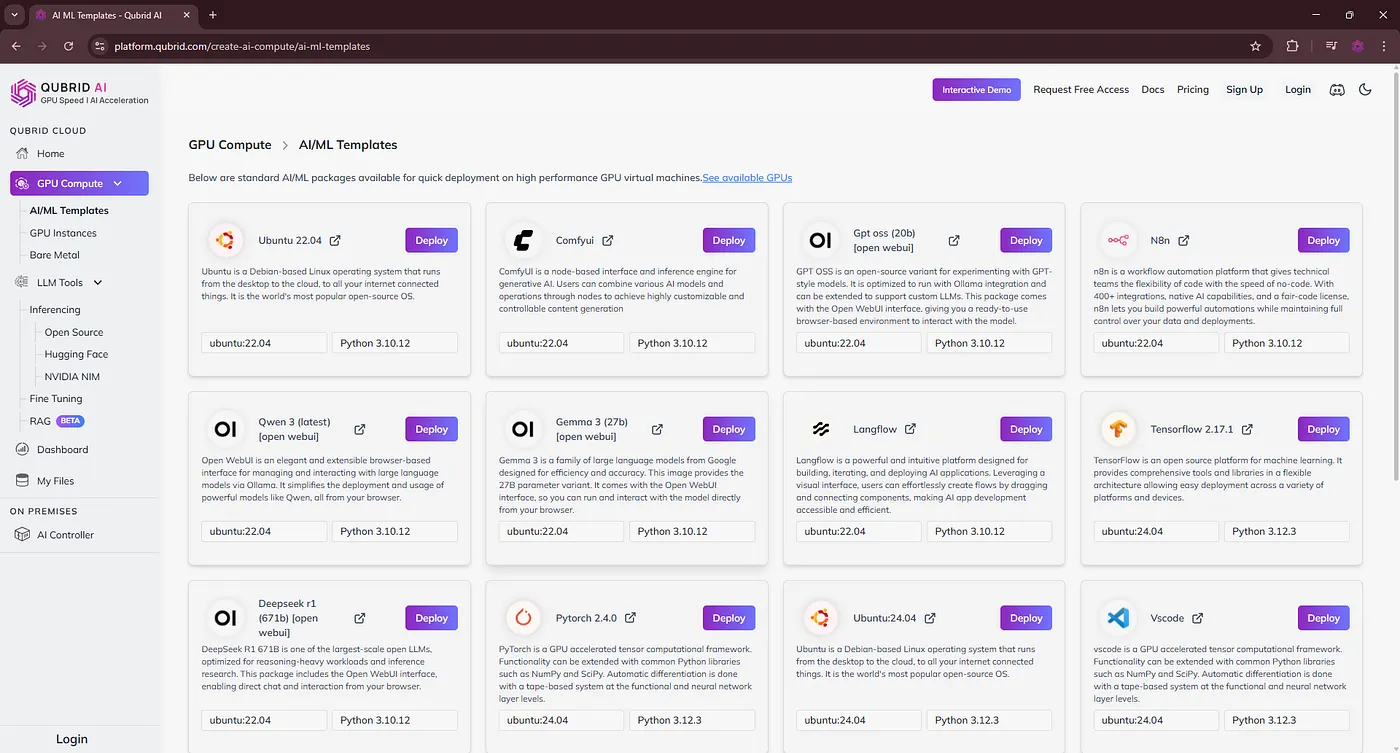
Task: Open the RAG beta sidebar item
Action: click(x=57, y=421)
